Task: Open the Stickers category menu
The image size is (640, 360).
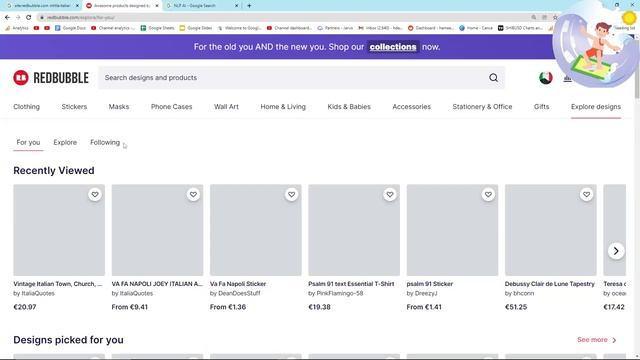Action: 74,107
